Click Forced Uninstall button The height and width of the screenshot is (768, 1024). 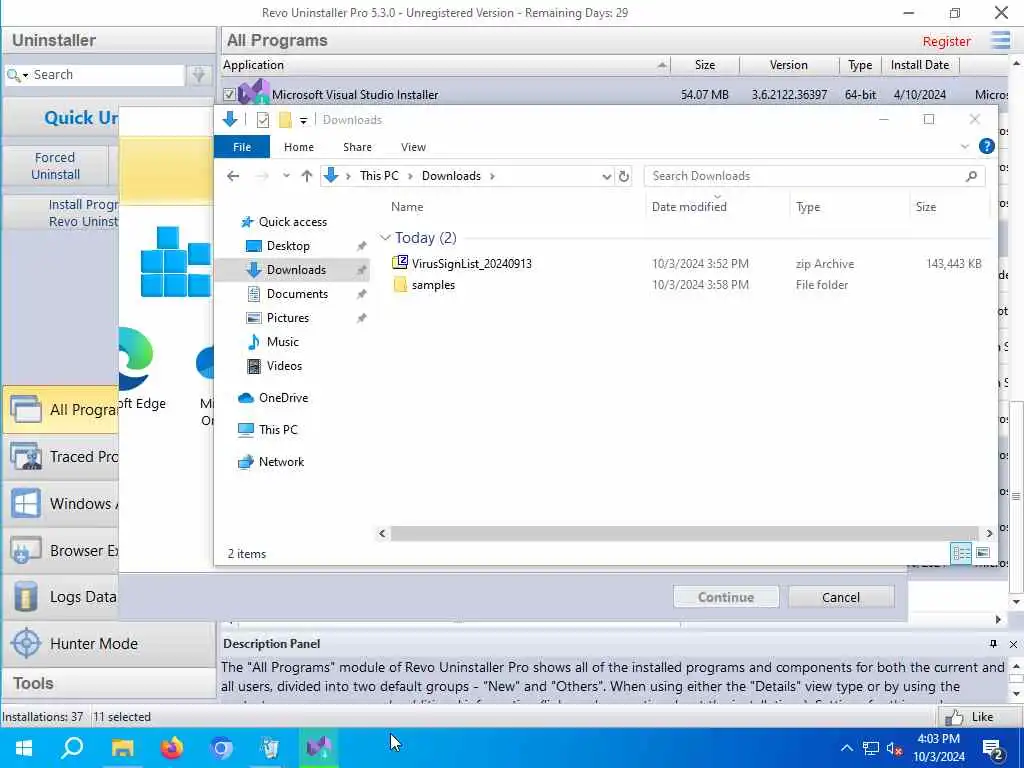coord(56,166)
